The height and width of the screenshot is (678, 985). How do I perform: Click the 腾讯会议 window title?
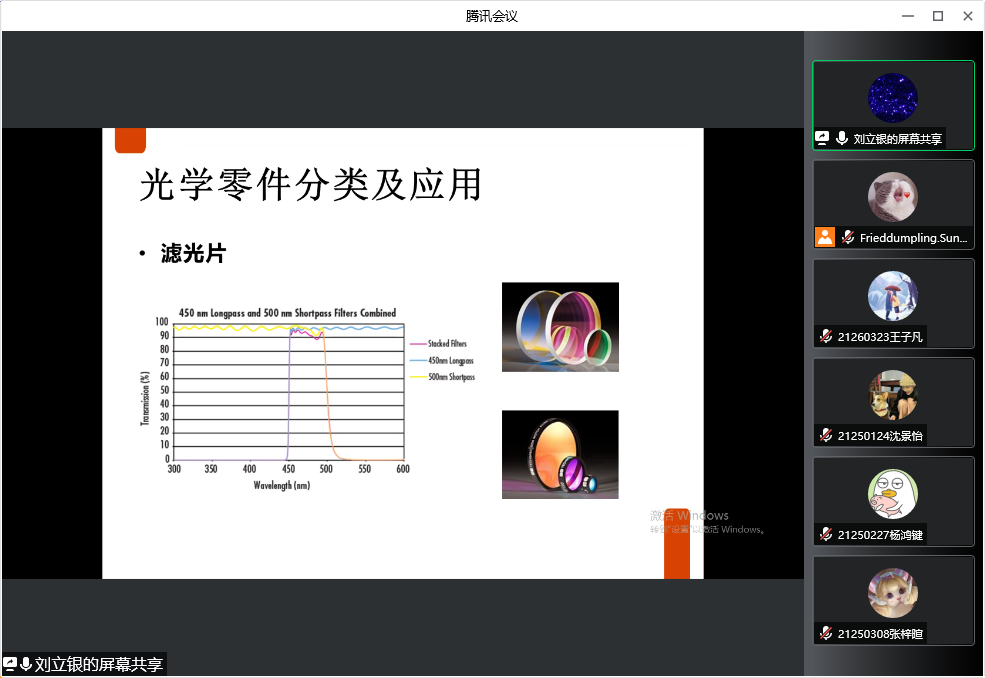(492, 16)
